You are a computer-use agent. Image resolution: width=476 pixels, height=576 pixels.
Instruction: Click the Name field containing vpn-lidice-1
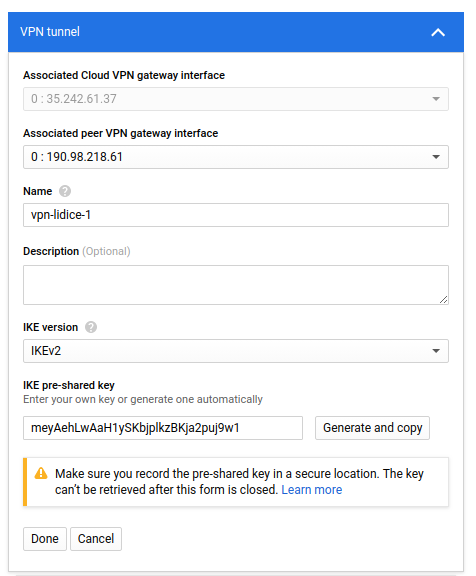click(236, 215)
